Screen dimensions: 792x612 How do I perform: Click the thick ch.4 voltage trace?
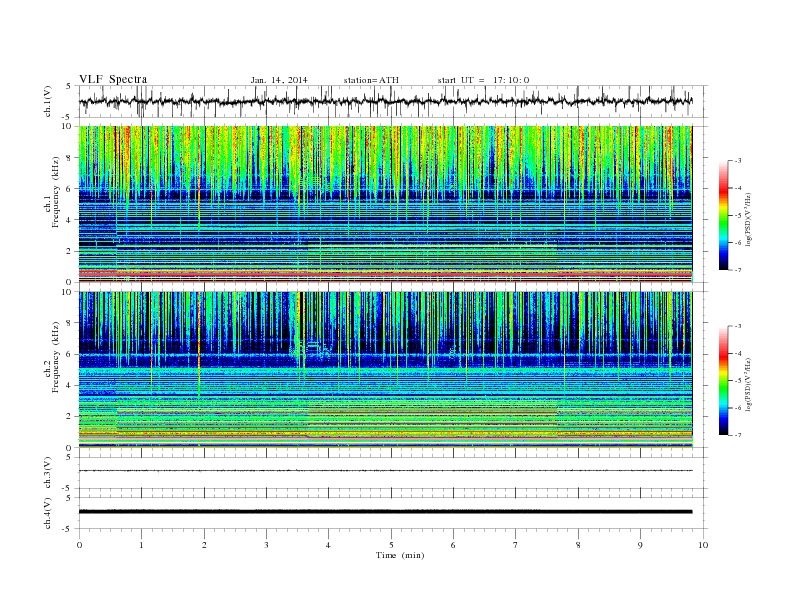(x=386, y=512)
